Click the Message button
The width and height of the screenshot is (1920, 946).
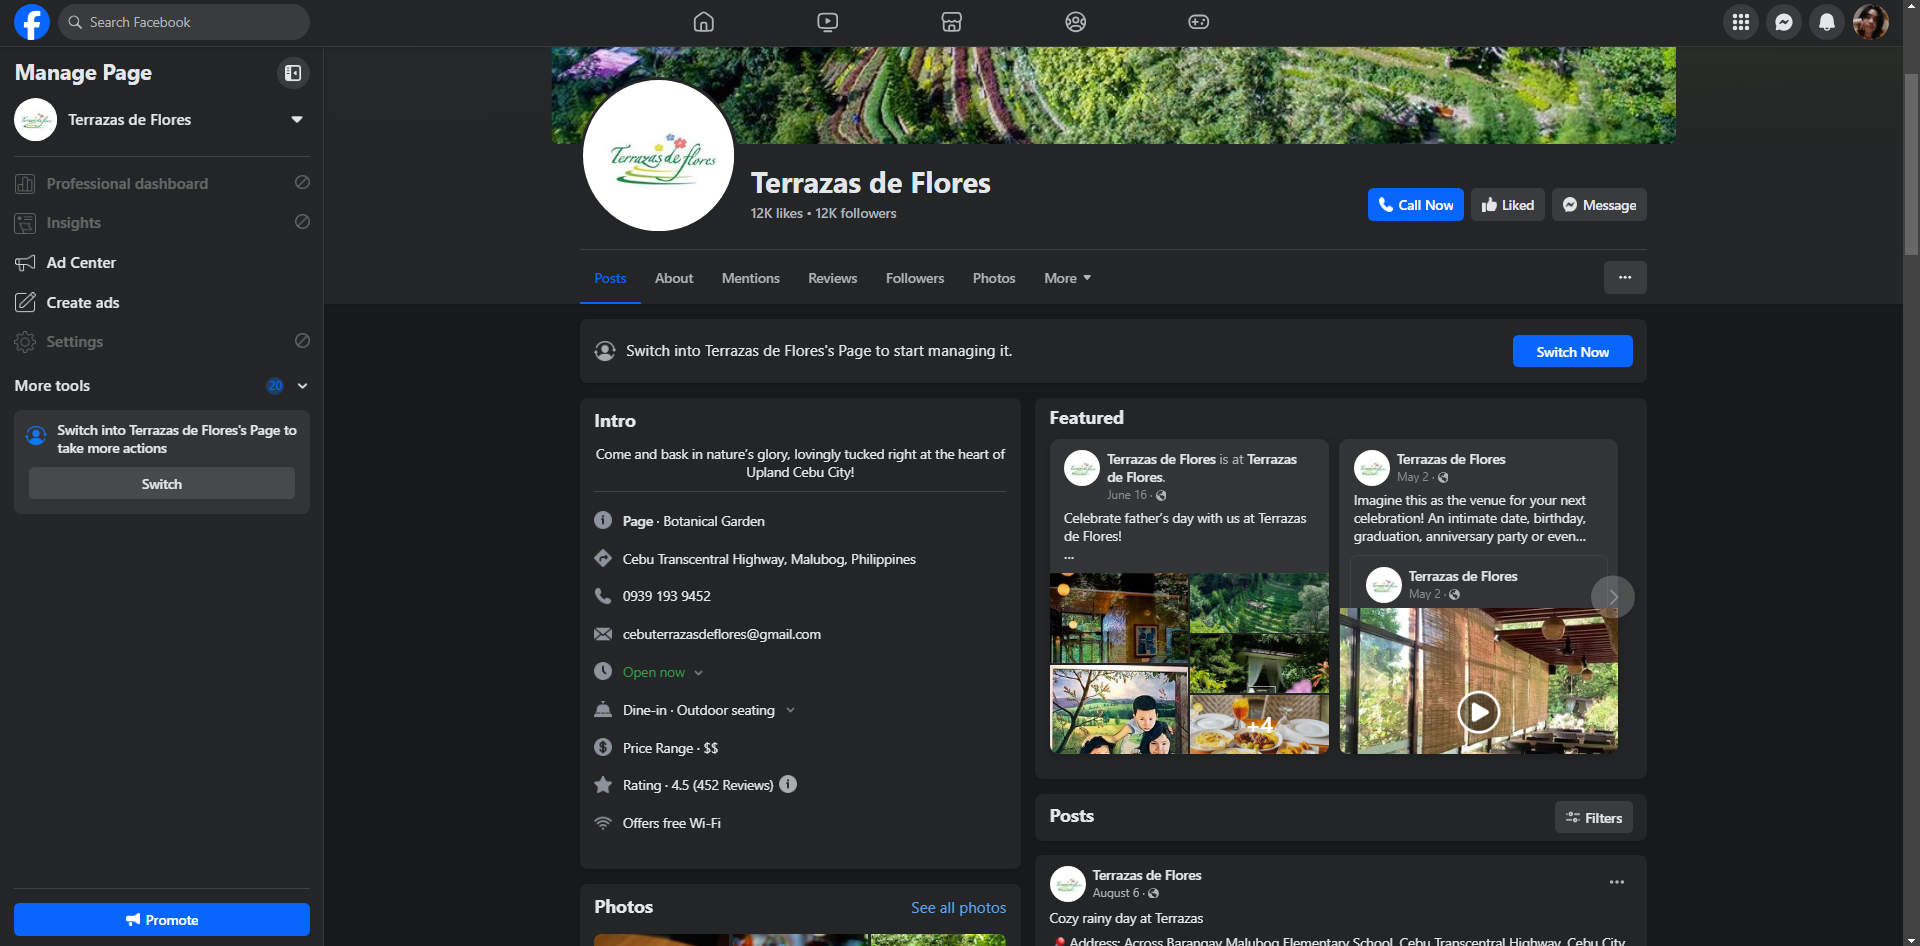point(1599,205)
